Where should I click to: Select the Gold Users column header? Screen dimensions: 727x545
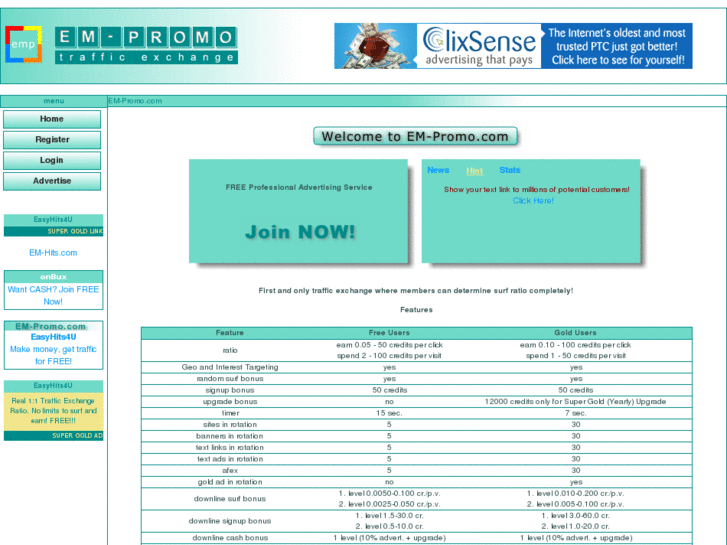(x=575, y=333)
